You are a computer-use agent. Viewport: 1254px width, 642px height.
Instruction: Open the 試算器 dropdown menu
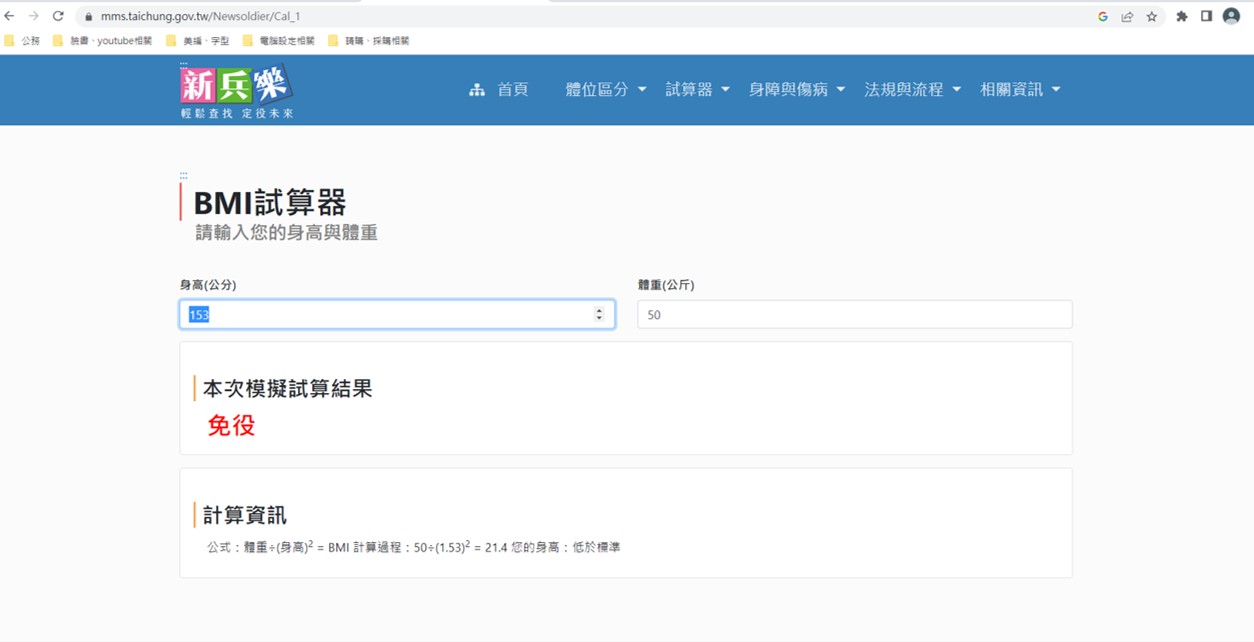pos(698,90)
